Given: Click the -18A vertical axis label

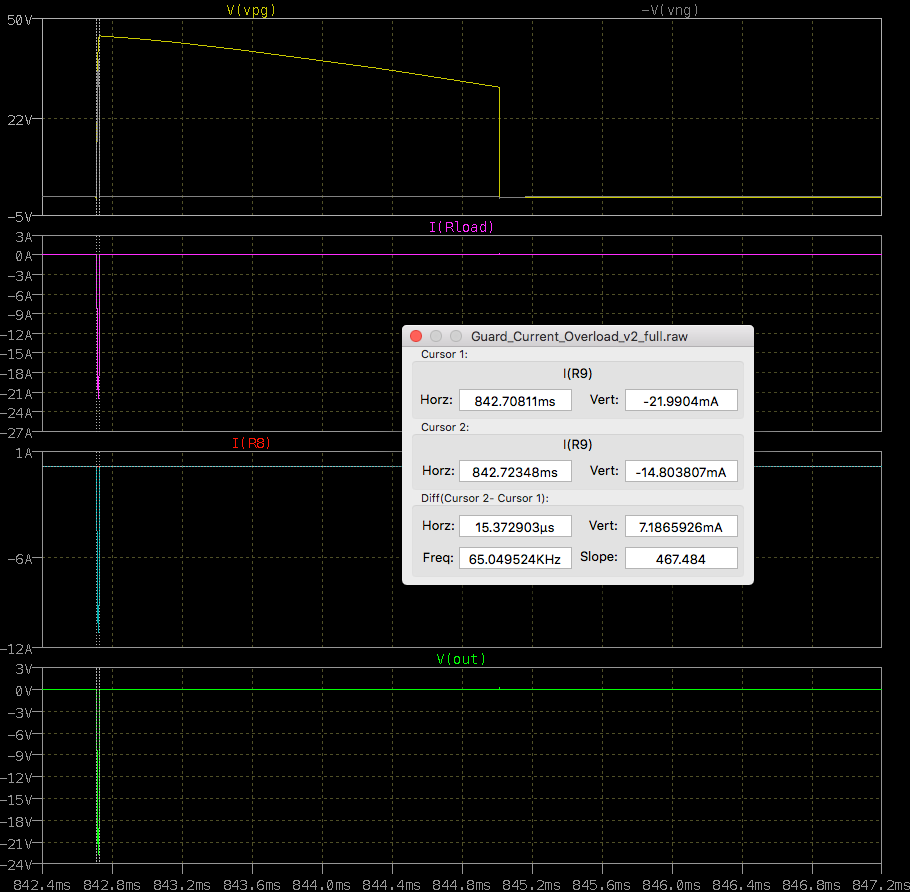Looking at the screenshot, I should (17, 374).
